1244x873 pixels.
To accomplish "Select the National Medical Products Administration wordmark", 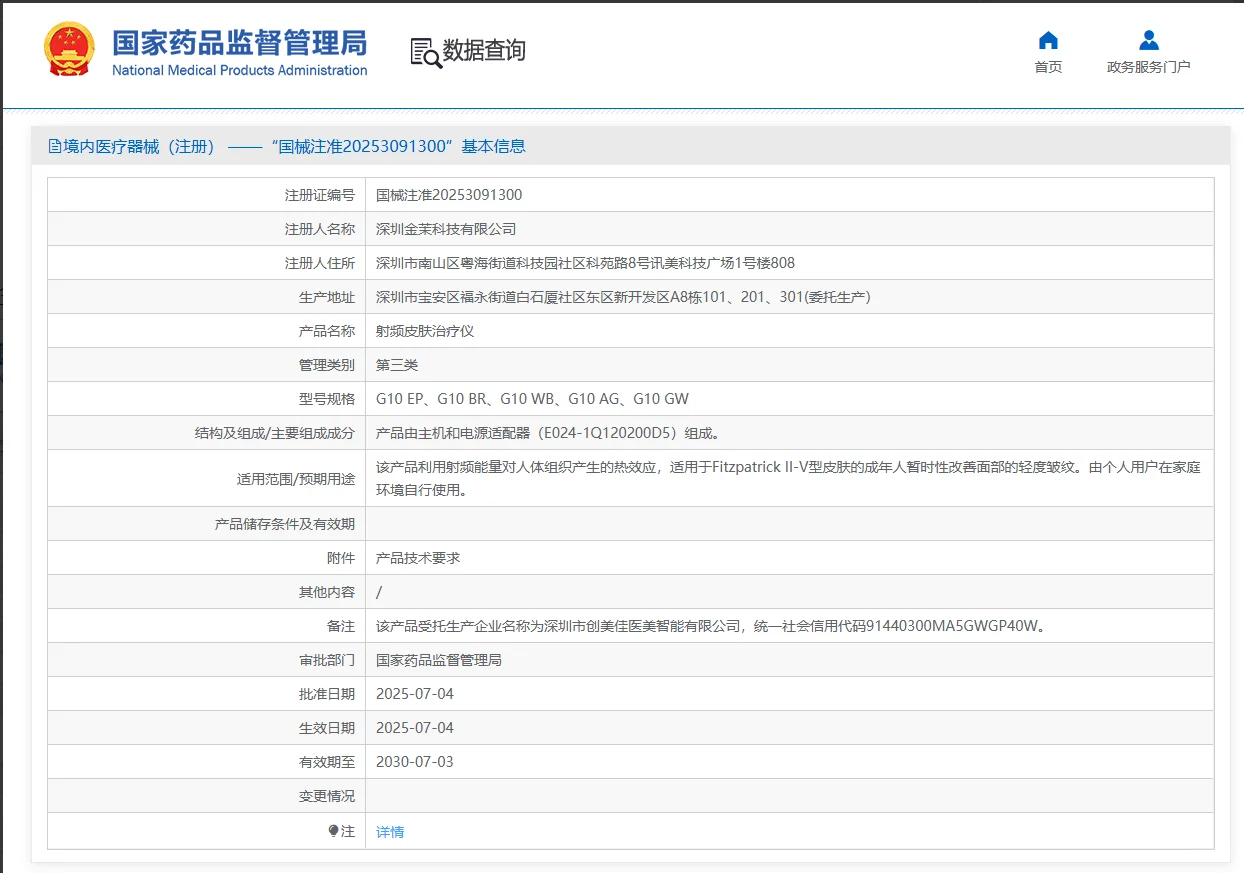I will (x=240, y=70).
